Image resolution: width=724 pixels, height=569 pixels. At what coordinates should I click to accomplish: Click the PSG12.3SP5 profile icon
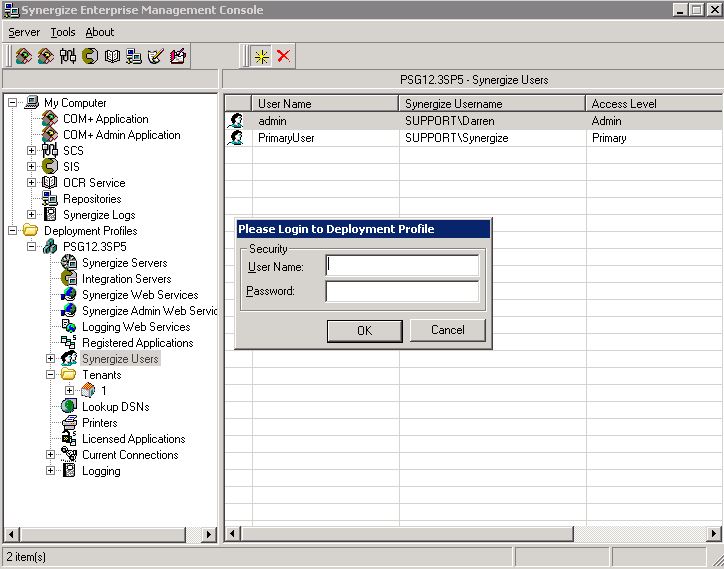(50, 246)
